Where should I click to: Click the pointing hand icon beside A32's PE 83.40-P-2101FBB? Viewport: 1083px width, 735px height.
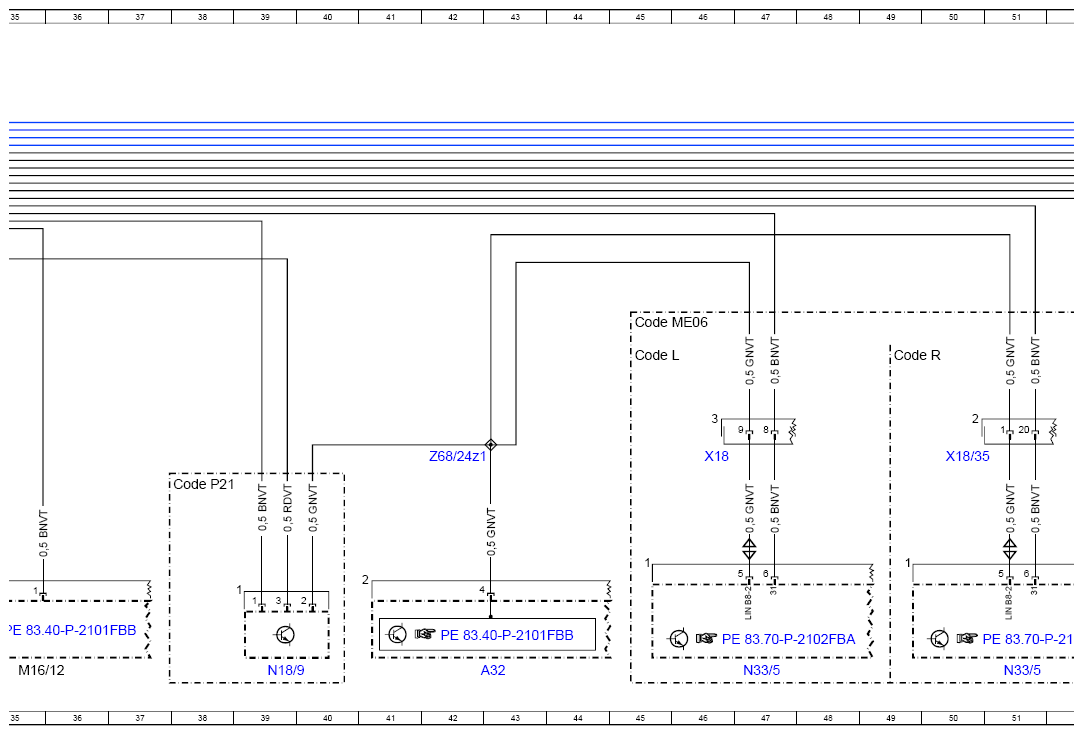pos(425,634)
